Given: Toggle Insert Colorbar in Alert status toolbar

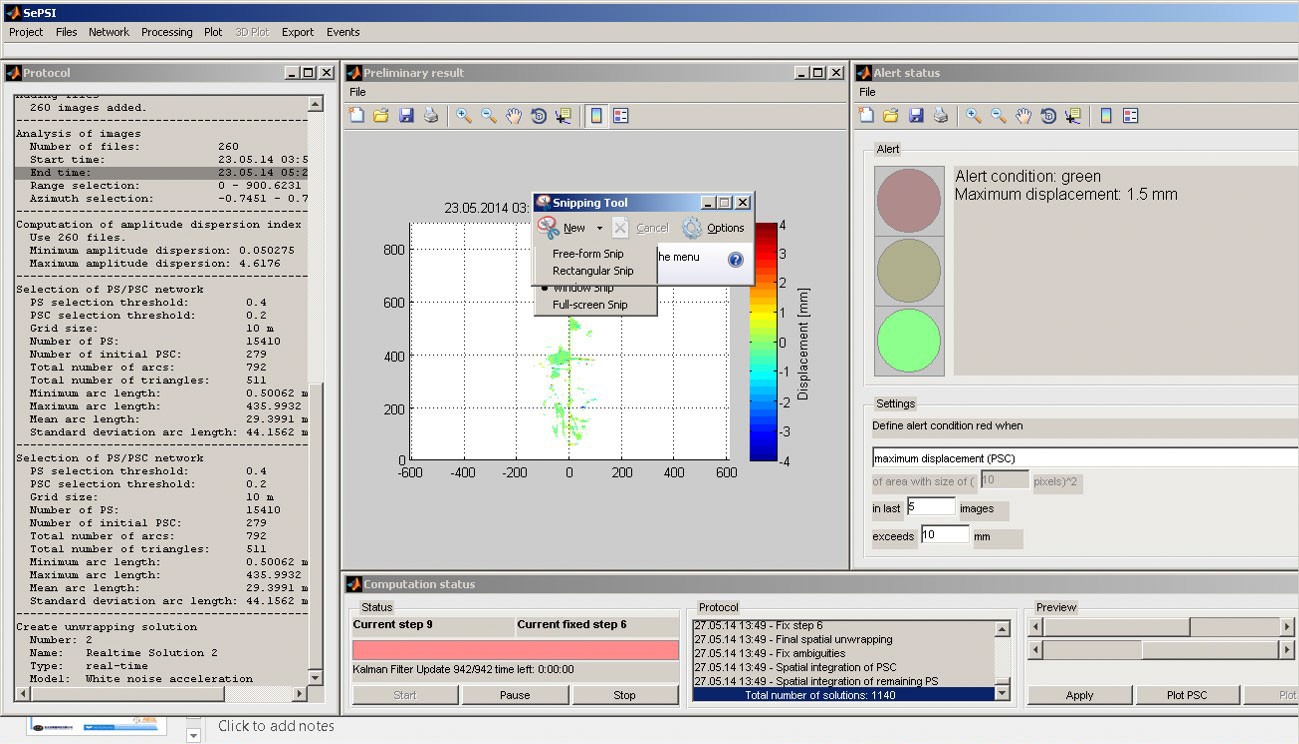Looking at the screenshot, I should point(1106,116).
